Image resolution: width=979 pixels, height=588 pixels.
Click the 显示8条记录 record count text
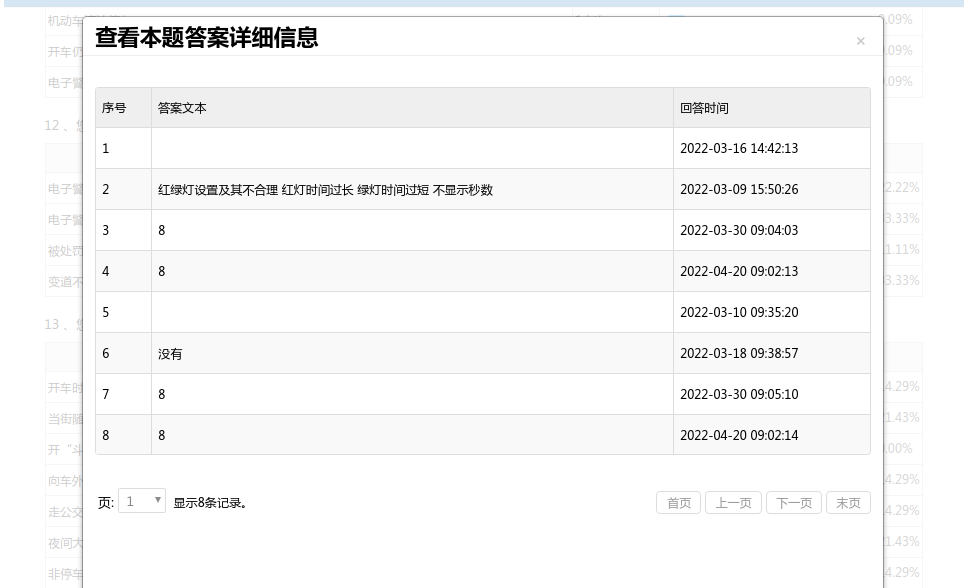tap(210, 503)
